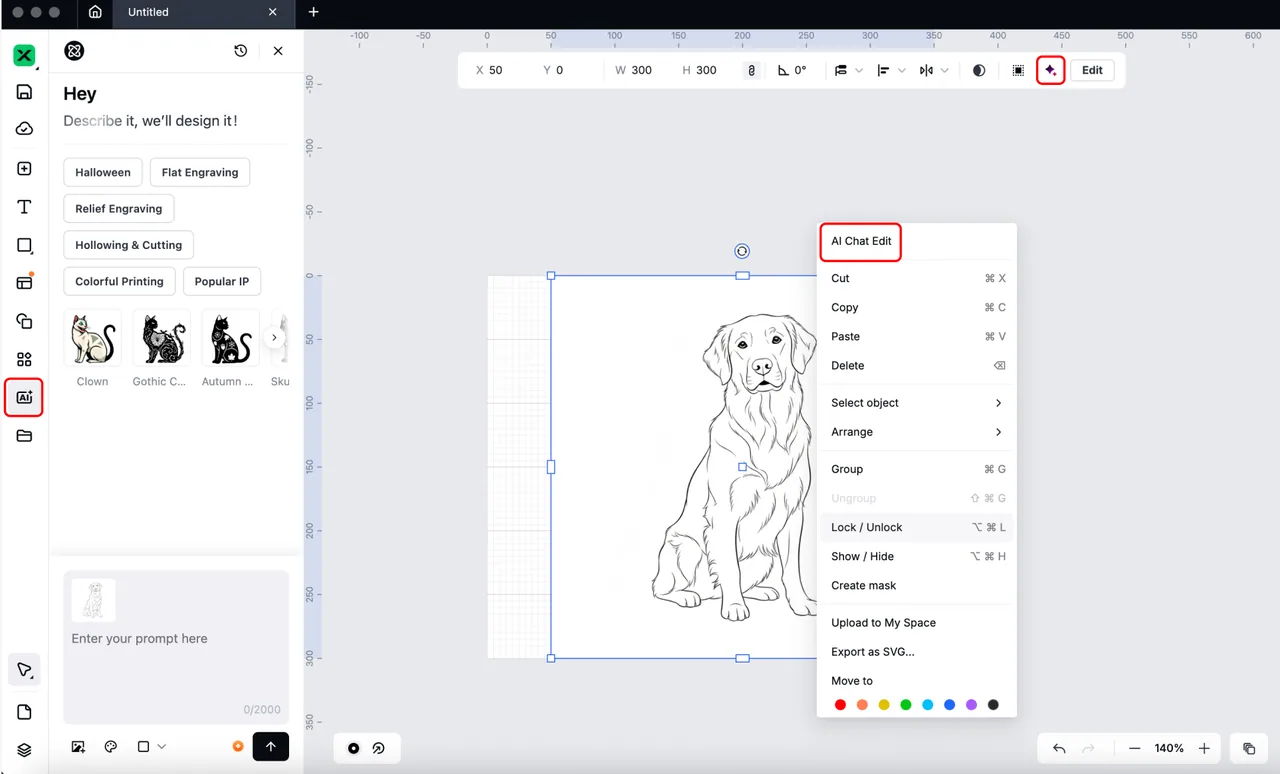This screenshot has width=1280, height=774.
Task: Choose Export as SVG from context menu
Action: click(x=917, y=652)
